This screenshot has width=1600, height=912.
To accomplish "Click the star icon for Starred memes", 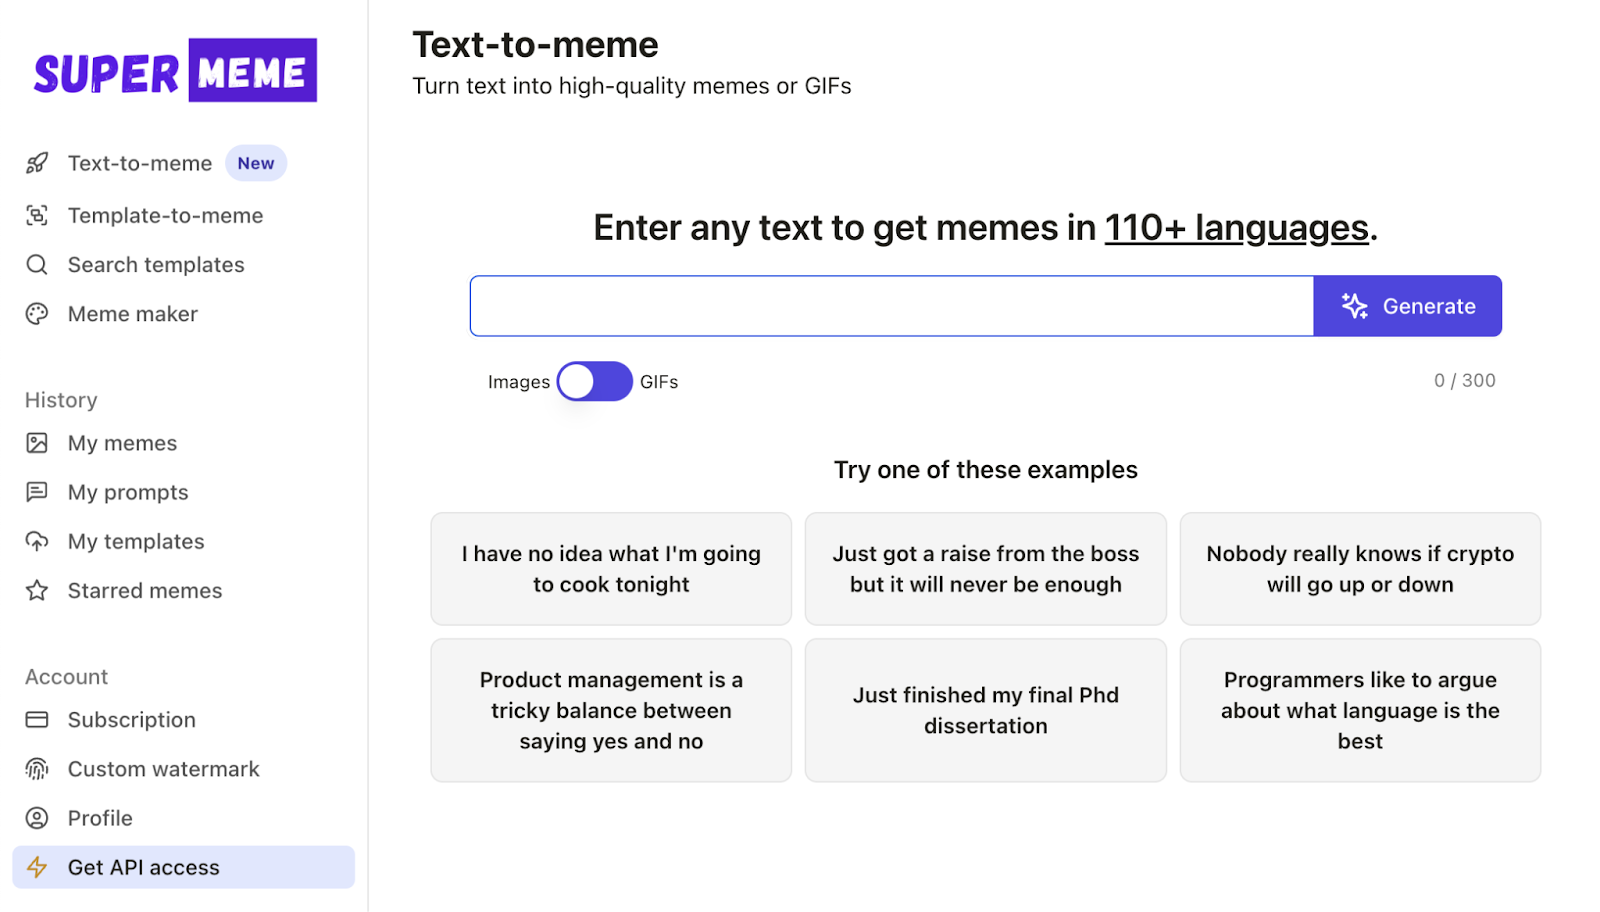I will click(37, 590).
